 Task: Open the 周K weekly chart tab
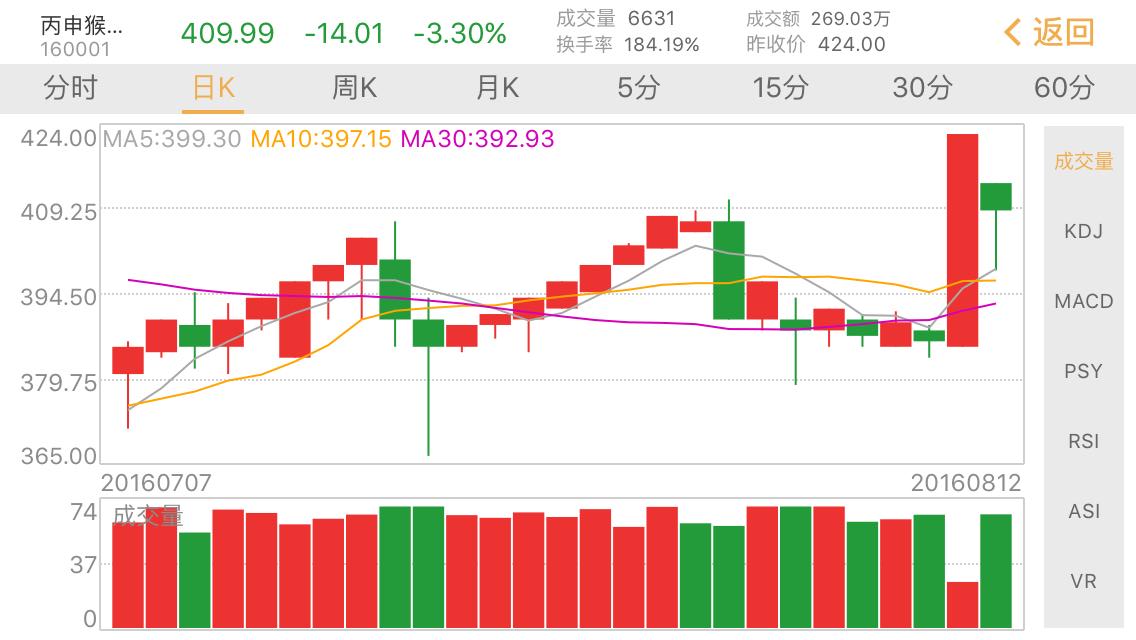pyautogui.click(x=354, y=88)
